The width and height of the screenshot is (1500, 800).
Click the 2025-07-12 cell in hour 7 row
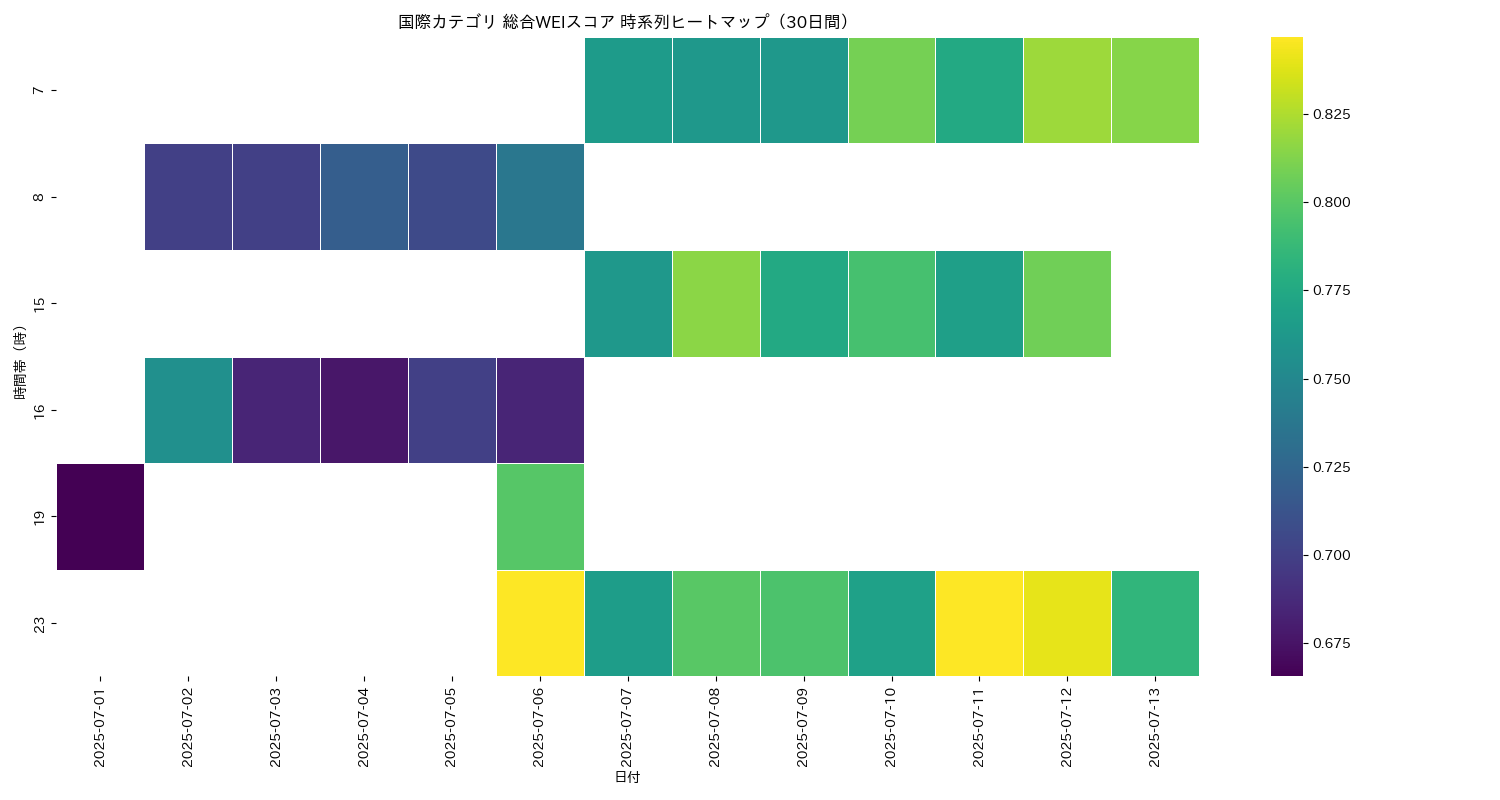click(x=1067, y=90)
